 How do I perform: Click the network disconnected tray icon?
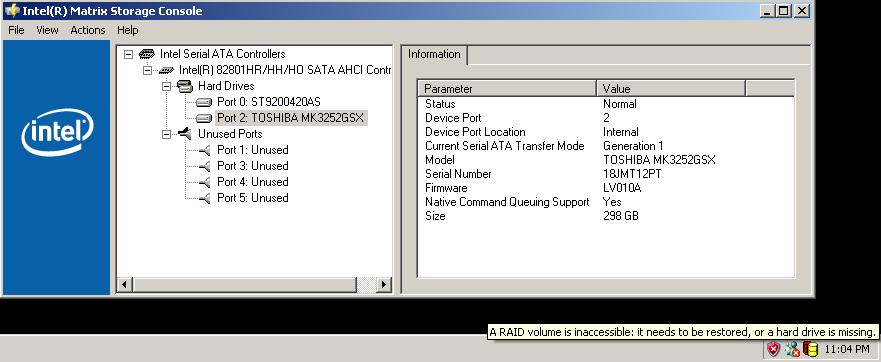(792, 349)
